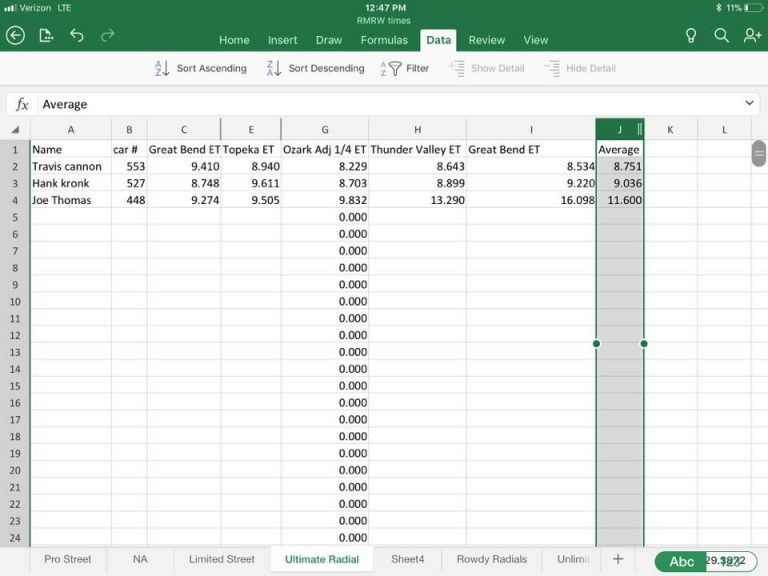Open the Insert ribbon tab
Image resolution: width=768 pixels, height=576 pixels.
point(283,40)
